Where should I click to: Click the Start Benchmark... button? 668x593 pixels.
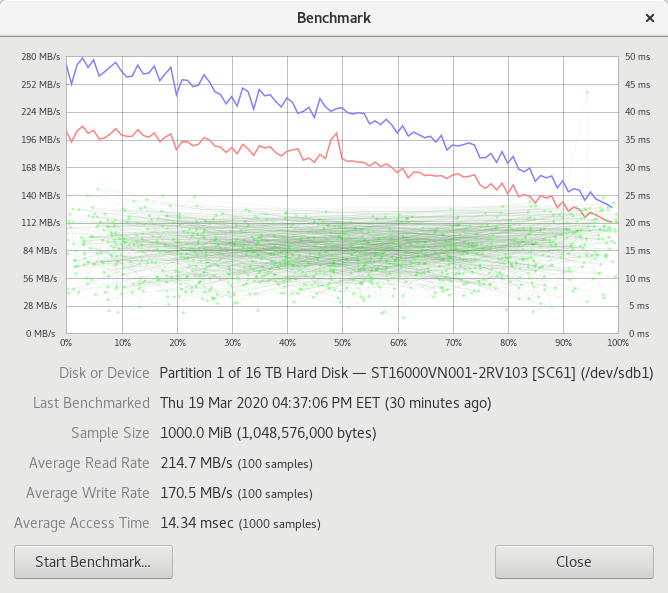point(93,561)
